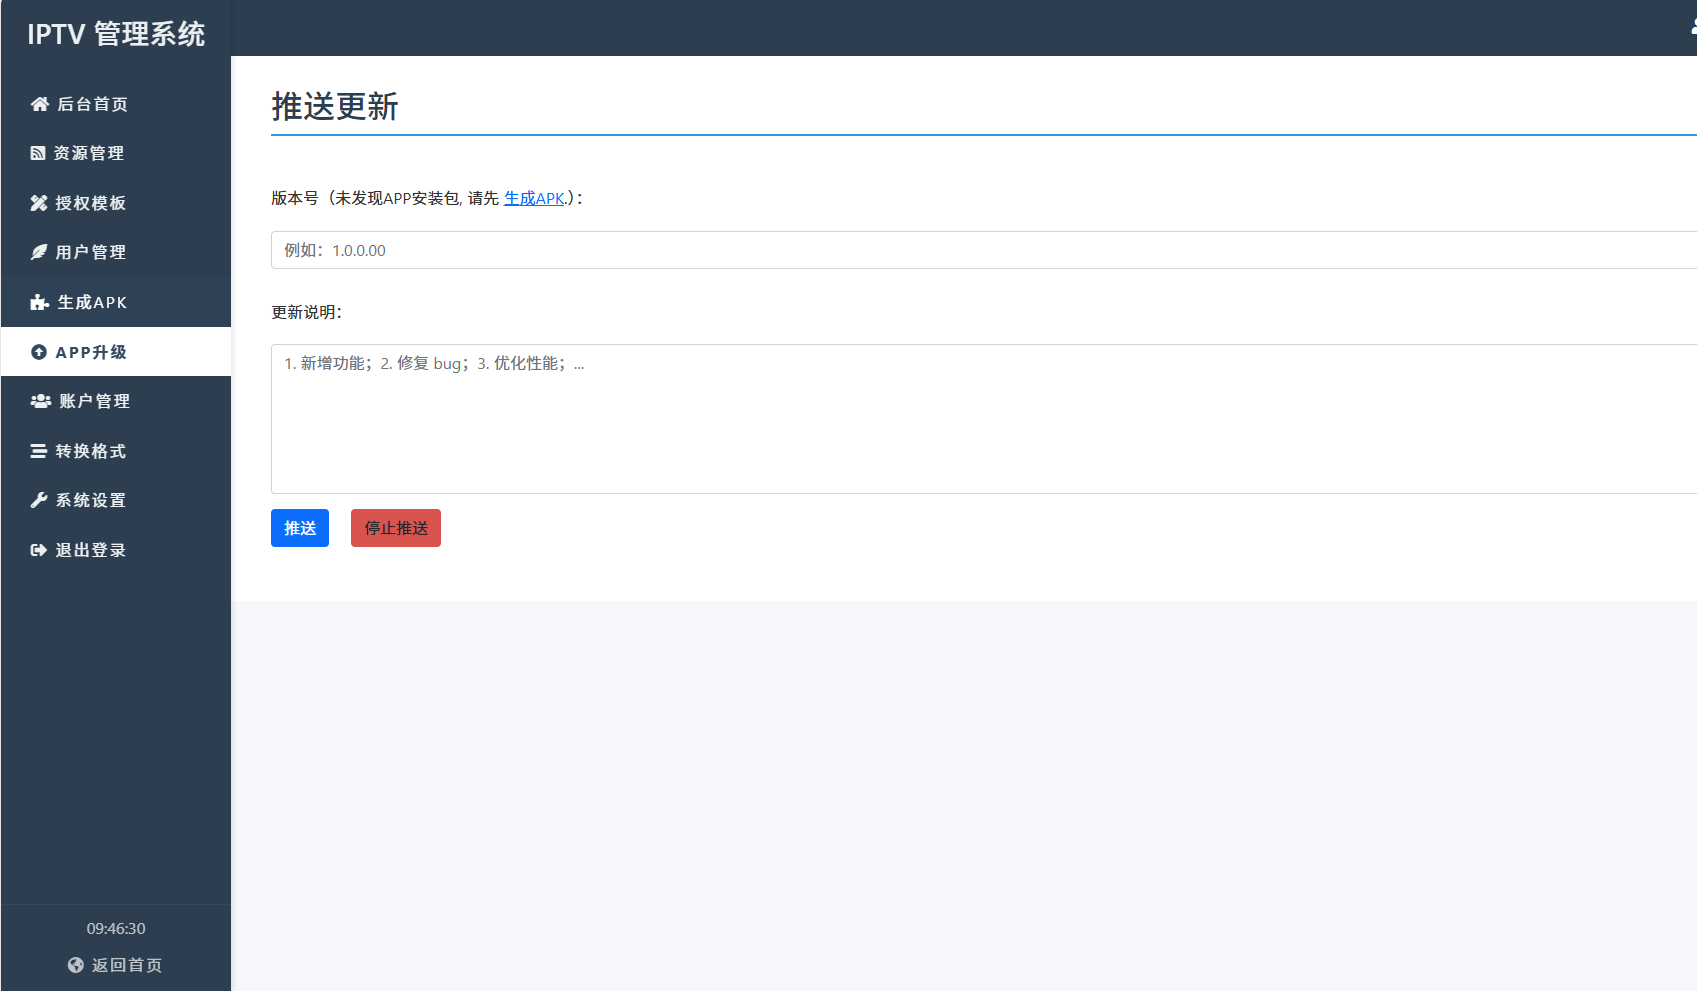Open the 生成APK link in the hint text
Viewport: 1697px width, 991px height.
(533, 198)
